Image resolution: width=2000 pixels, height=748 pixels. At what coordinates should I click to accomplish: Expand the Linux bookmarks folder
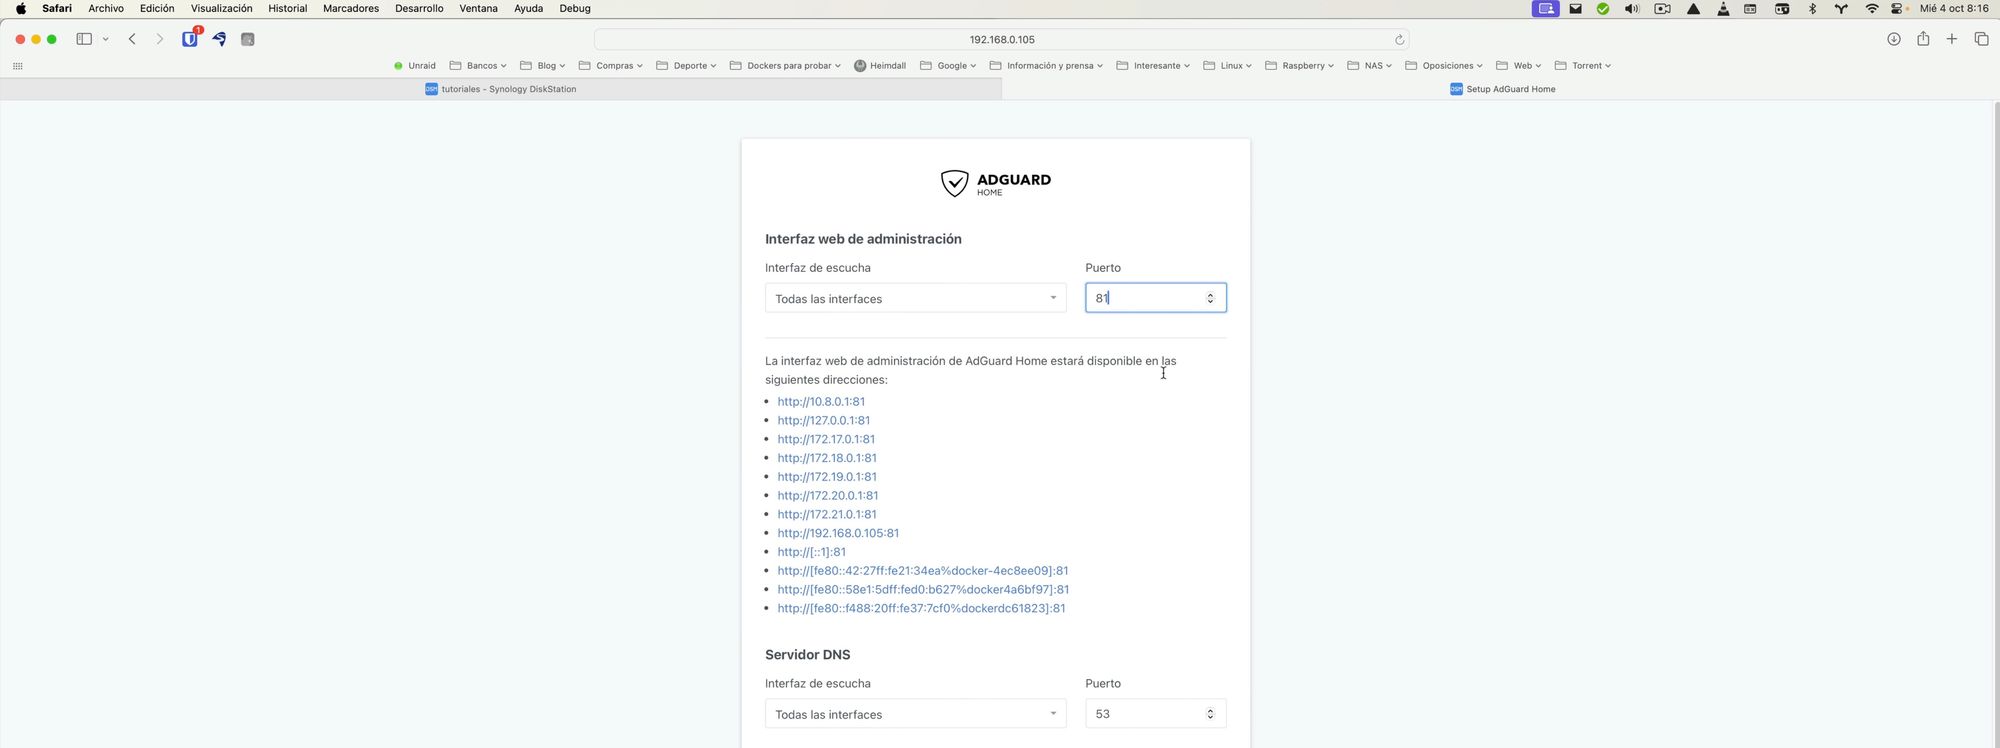[x=1228, y=66]
